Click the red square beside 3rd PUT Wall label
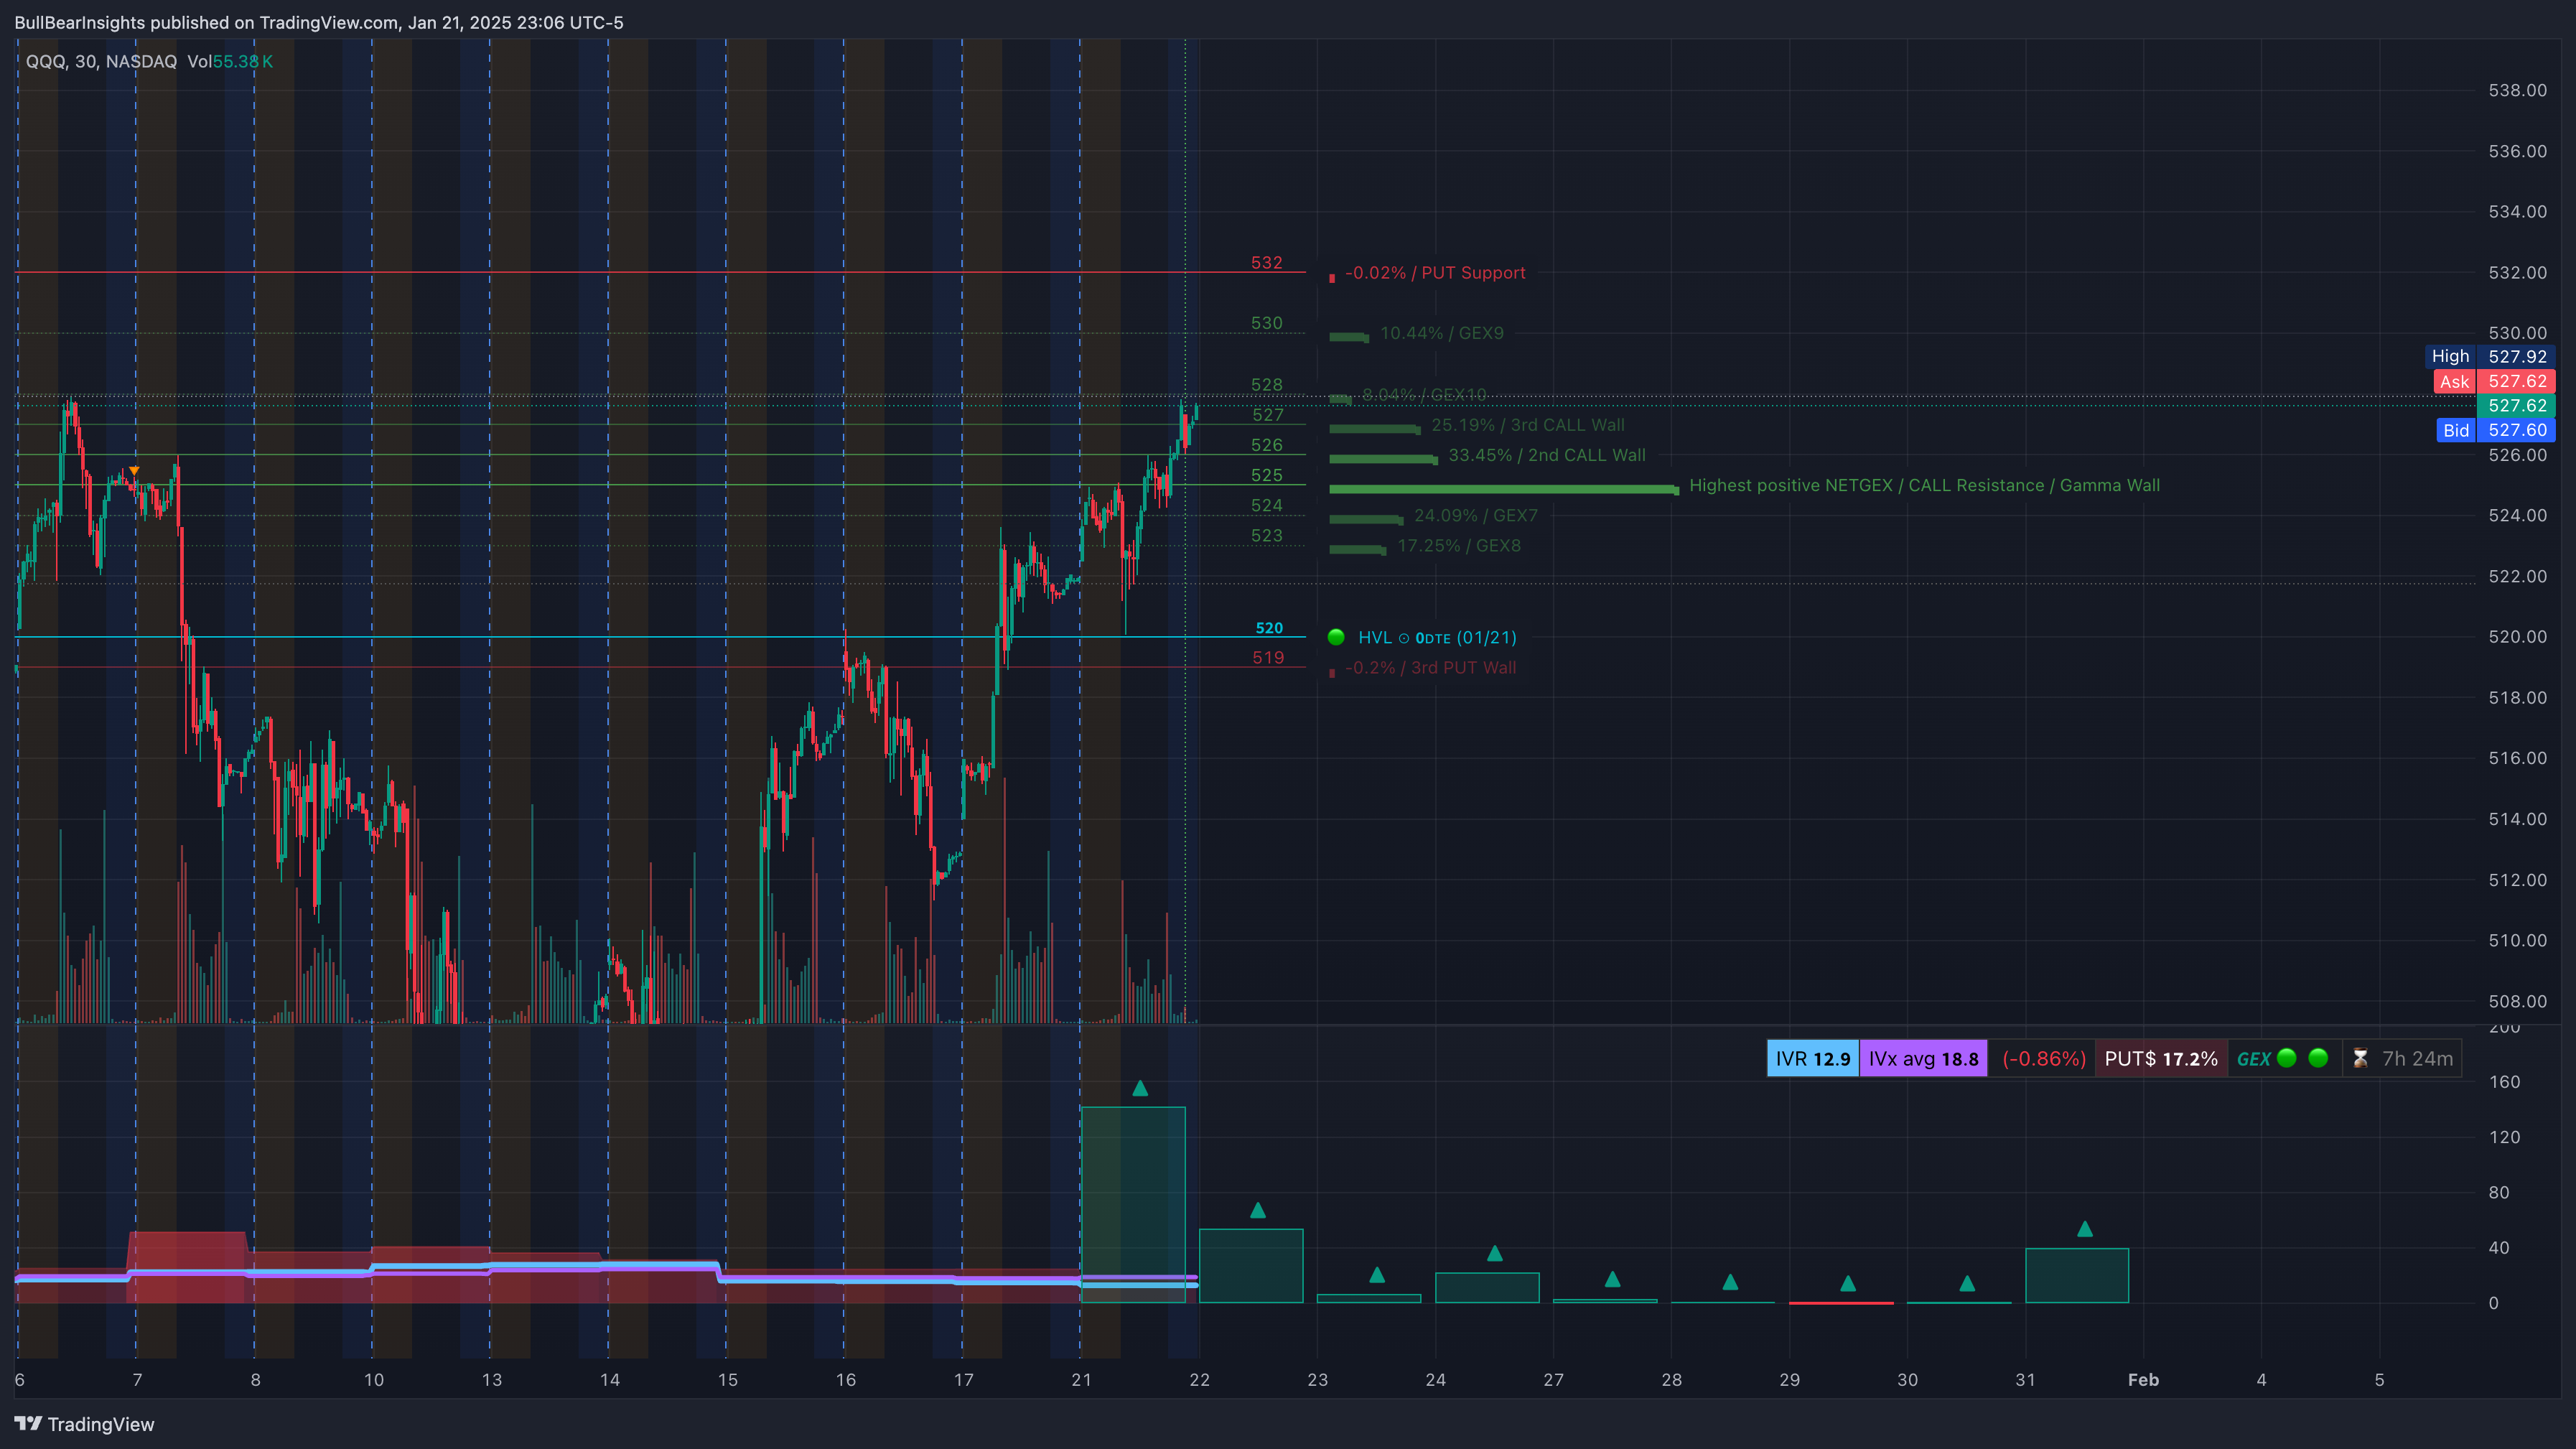 [1332, 673]
